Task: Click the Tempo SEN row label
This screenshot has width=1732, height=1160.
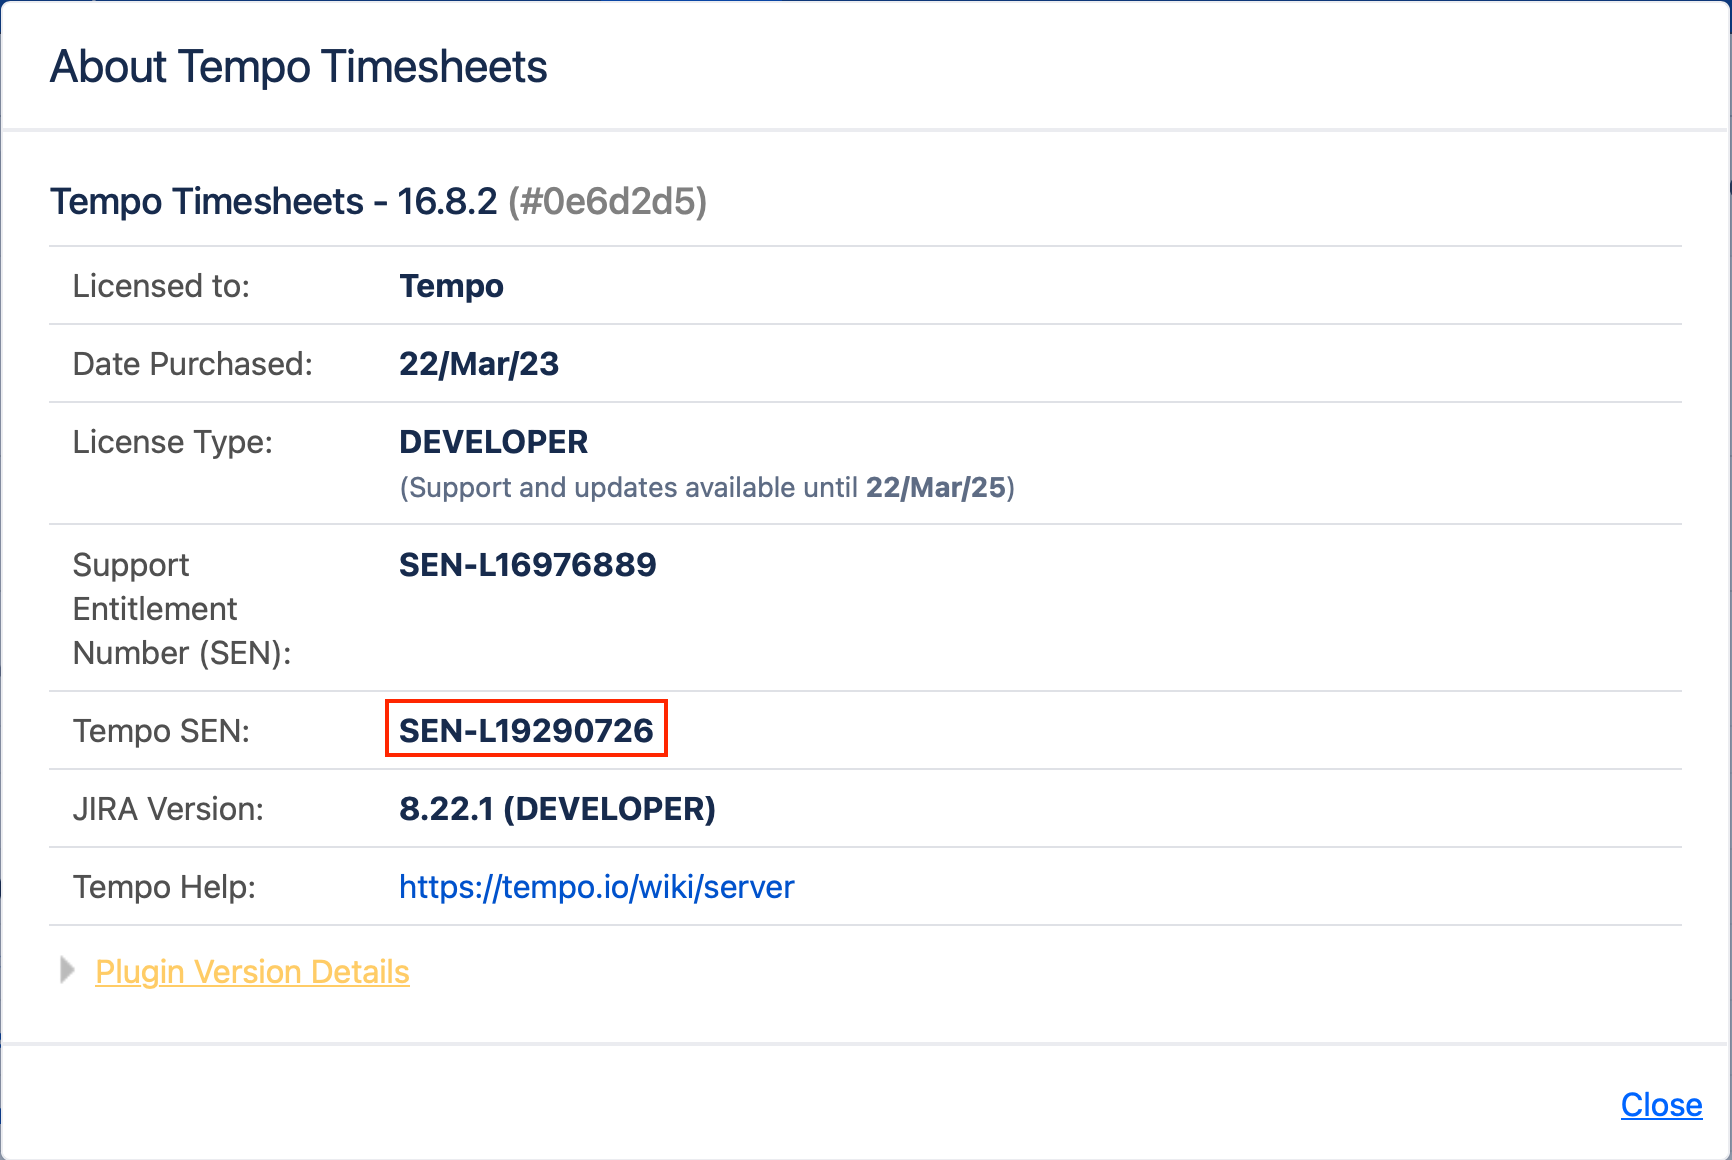Action: coord(161,730)
